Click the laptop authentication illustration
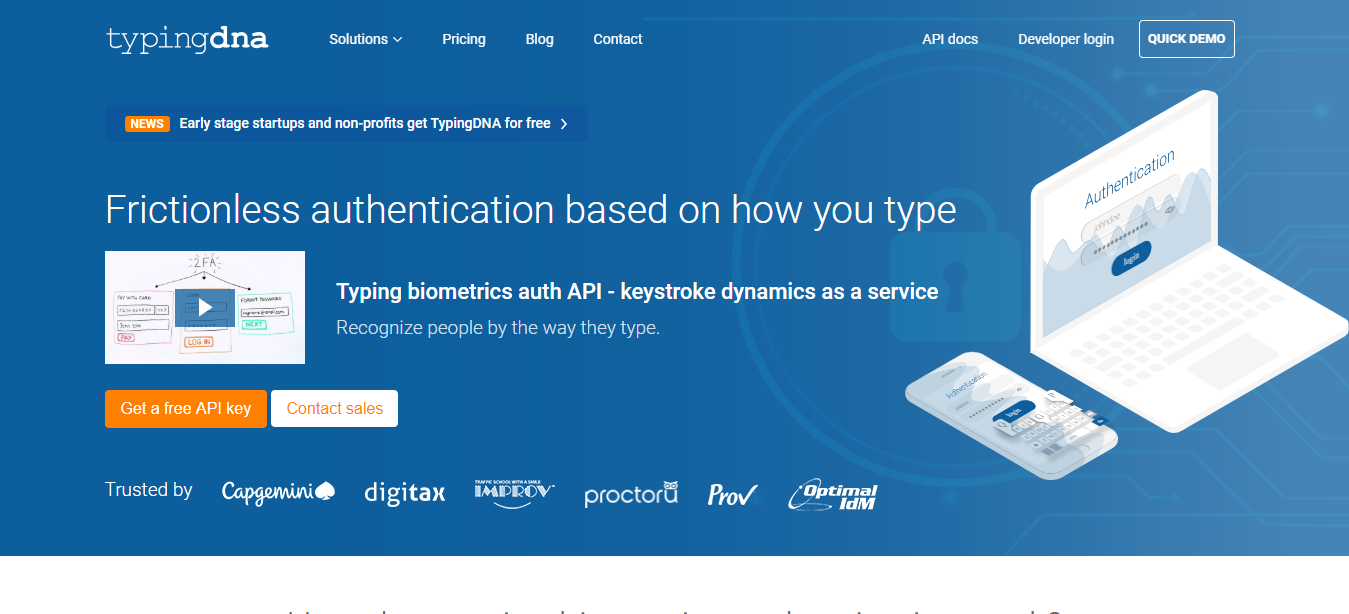Screen dimensions: 1349x614 point(1187,260)
